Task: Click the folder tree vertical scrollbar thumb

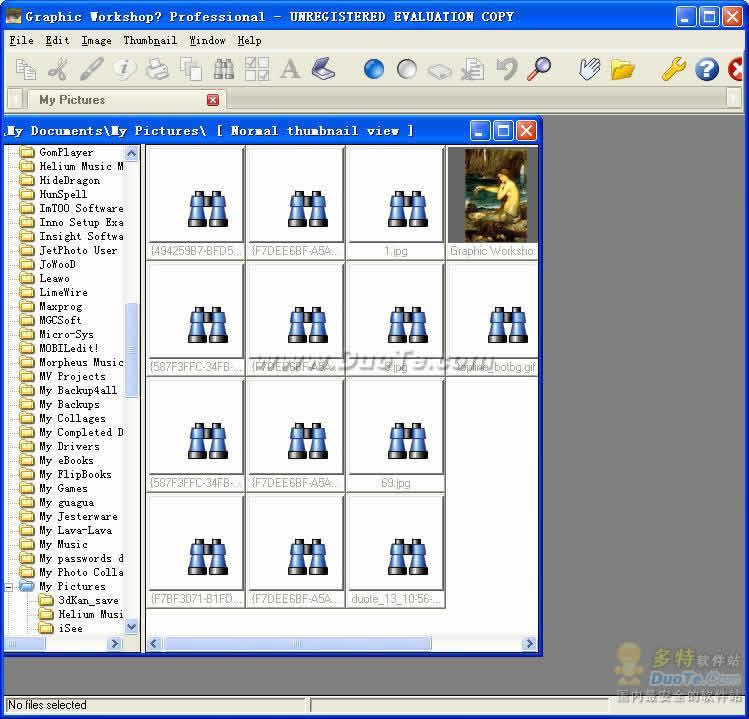Action: tap(131, 350)
